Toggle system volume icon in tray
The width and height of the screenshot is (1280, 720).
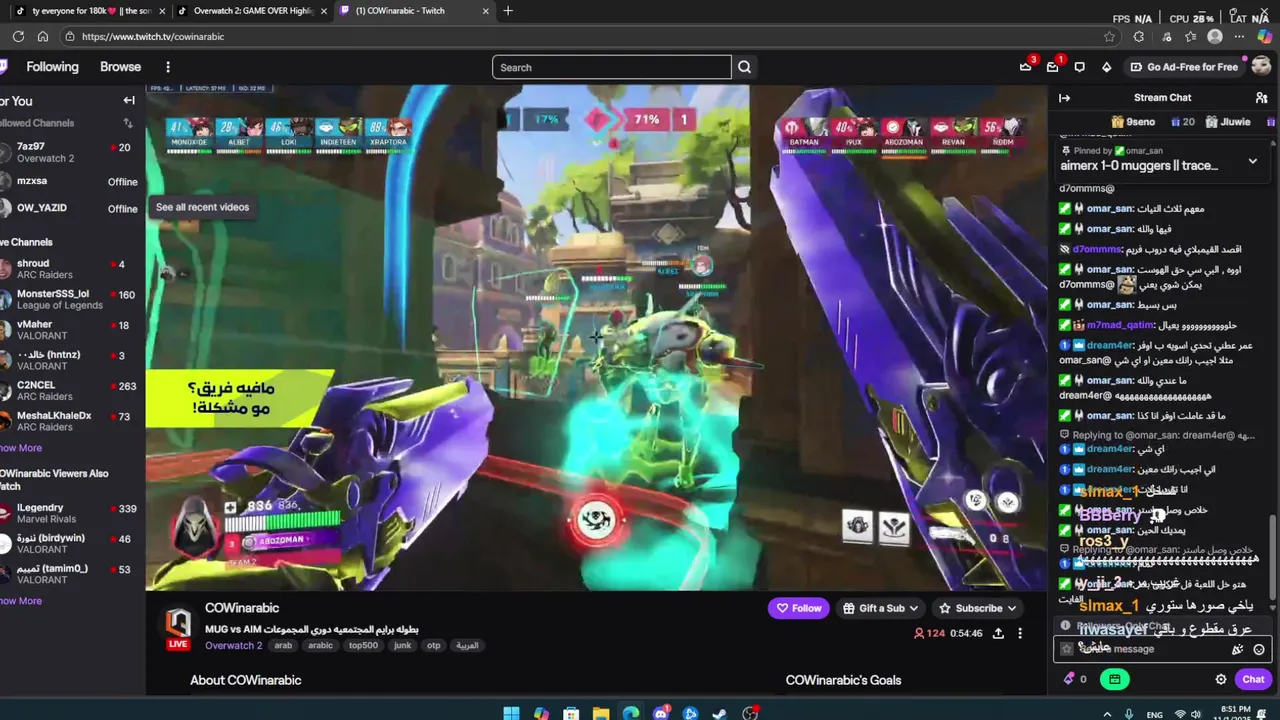point(1198,715)
